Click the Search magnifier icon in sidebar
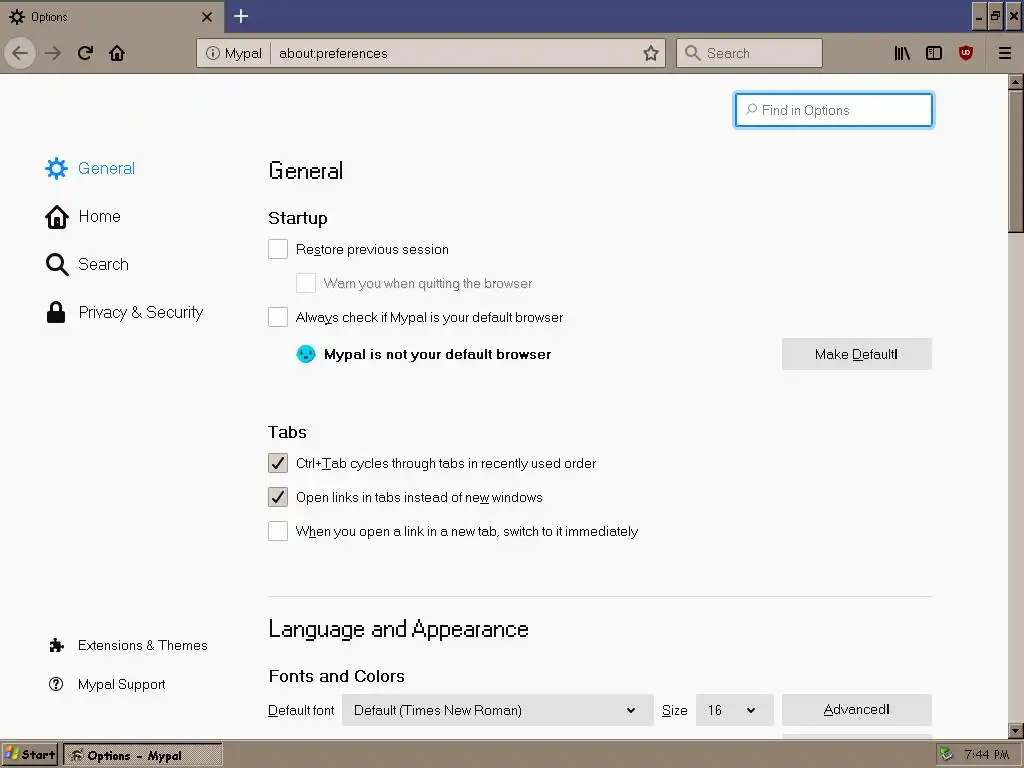1024x768 pixels. [x=57, y=264]
